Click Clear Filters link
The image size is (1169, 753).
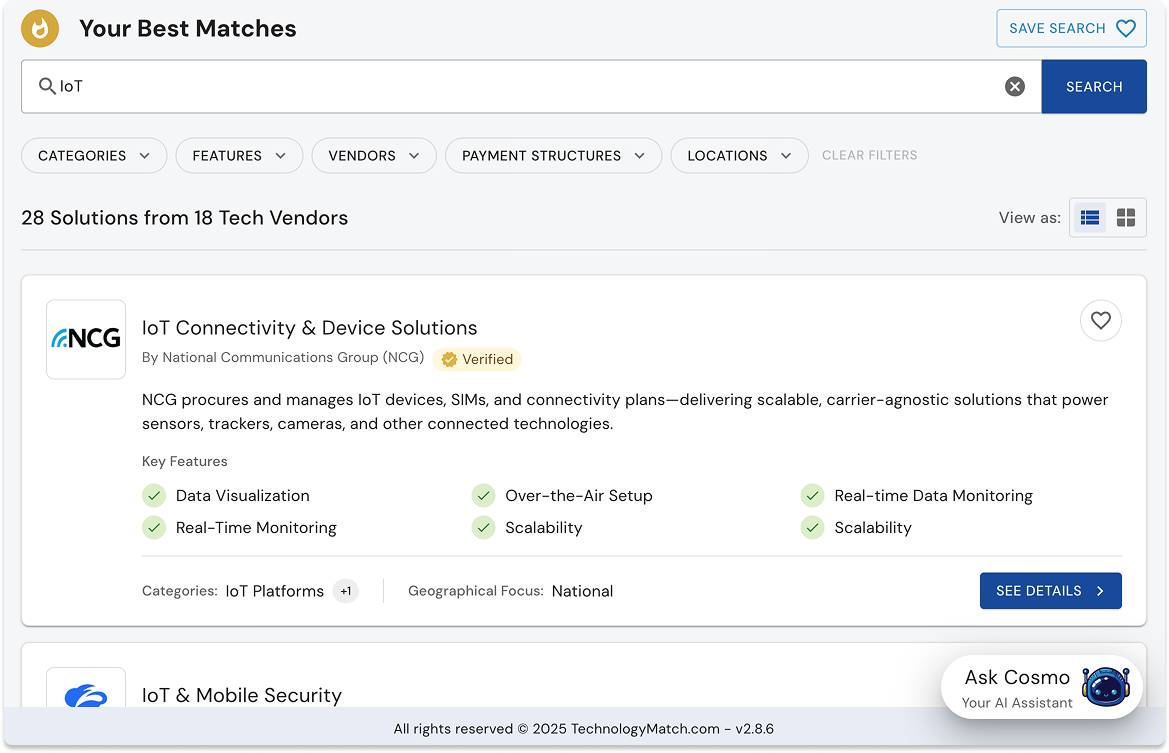pyautogui.click(x=869, y=155)
